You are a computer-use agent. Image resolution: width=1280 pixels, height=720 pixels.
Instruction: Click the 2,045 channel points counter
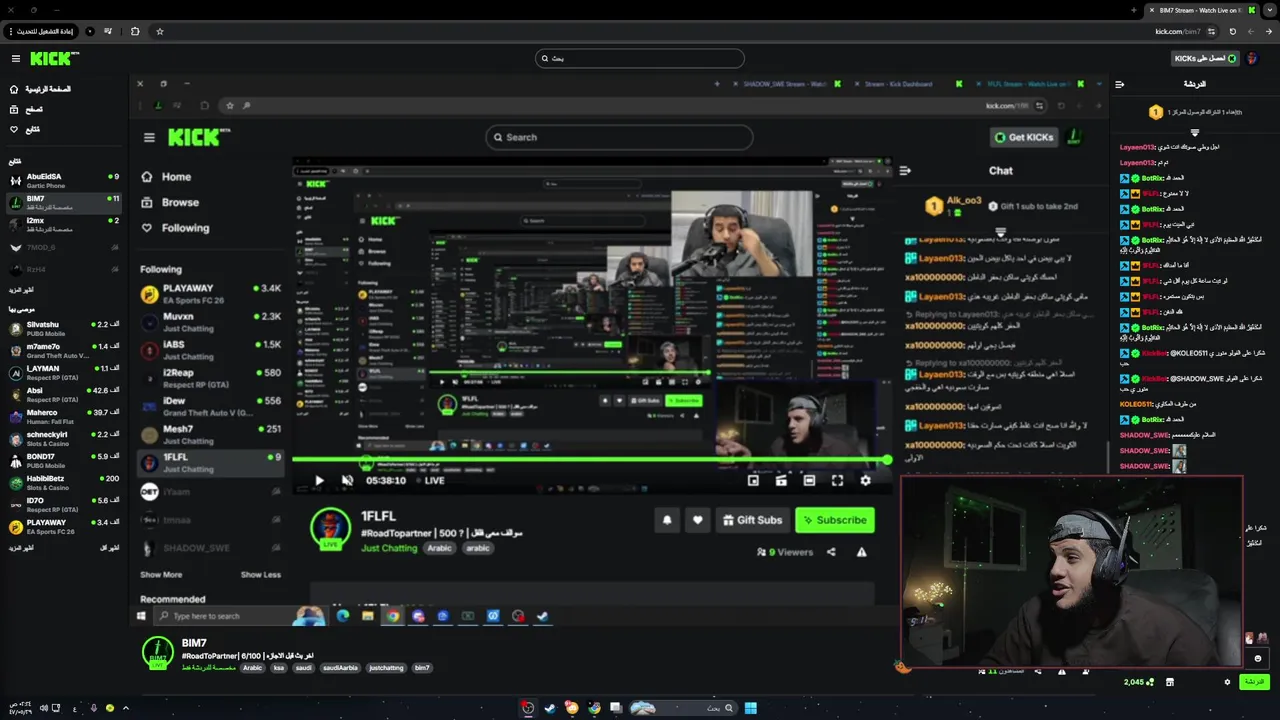pyautogui.click(x=1137, y=682)
